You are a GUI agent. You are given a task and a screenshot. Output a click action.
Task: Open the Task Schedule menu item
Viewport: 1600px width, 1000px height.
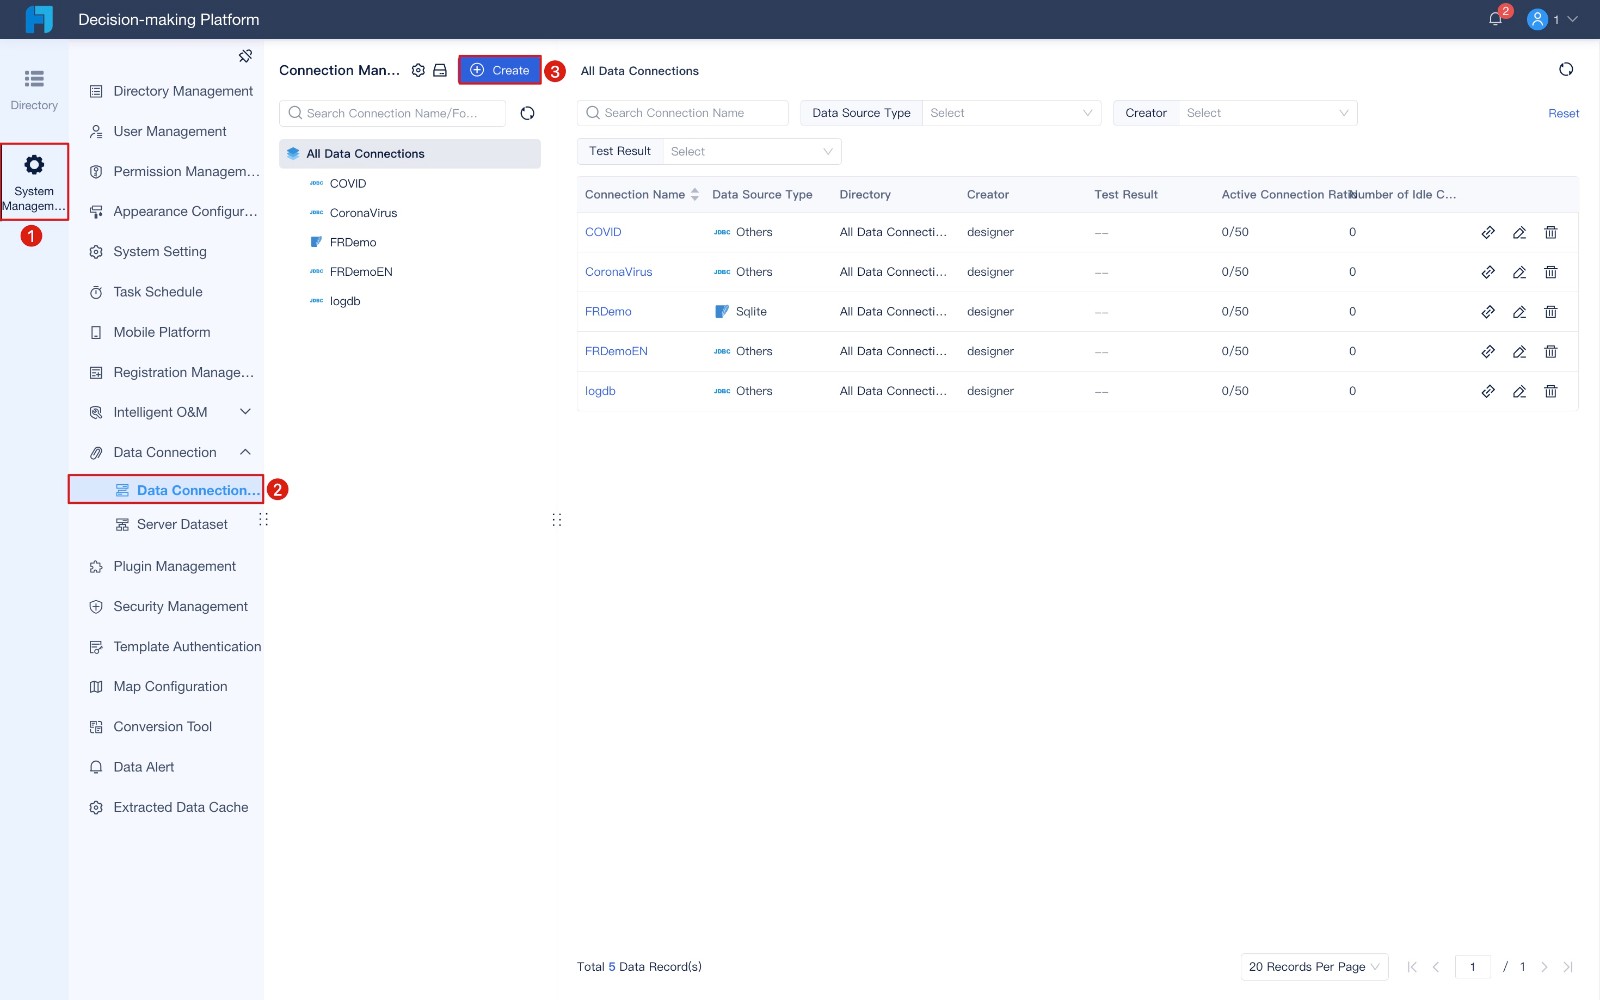coord(158,292)
